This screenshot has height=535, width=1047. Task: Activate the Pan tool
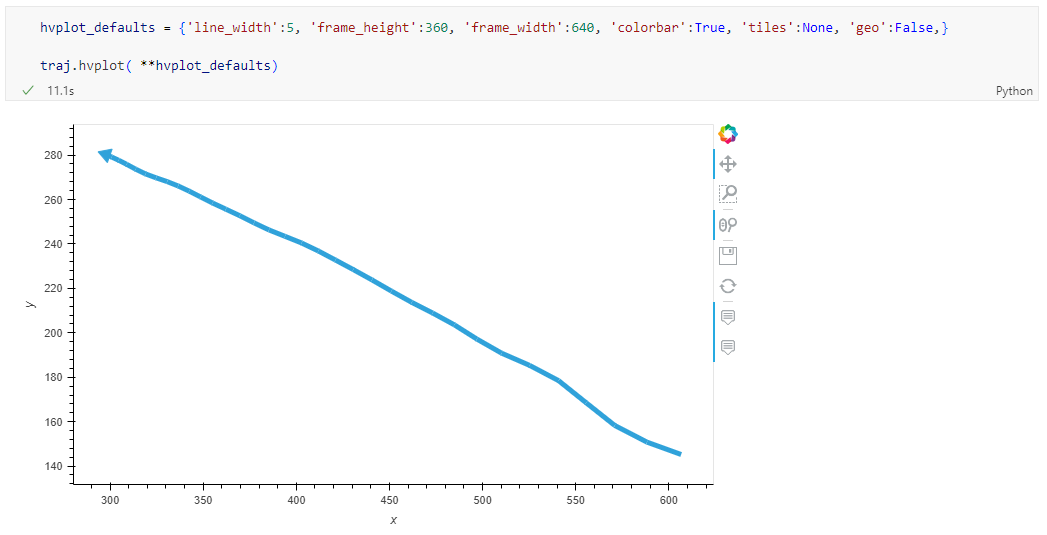coord(728,164)
